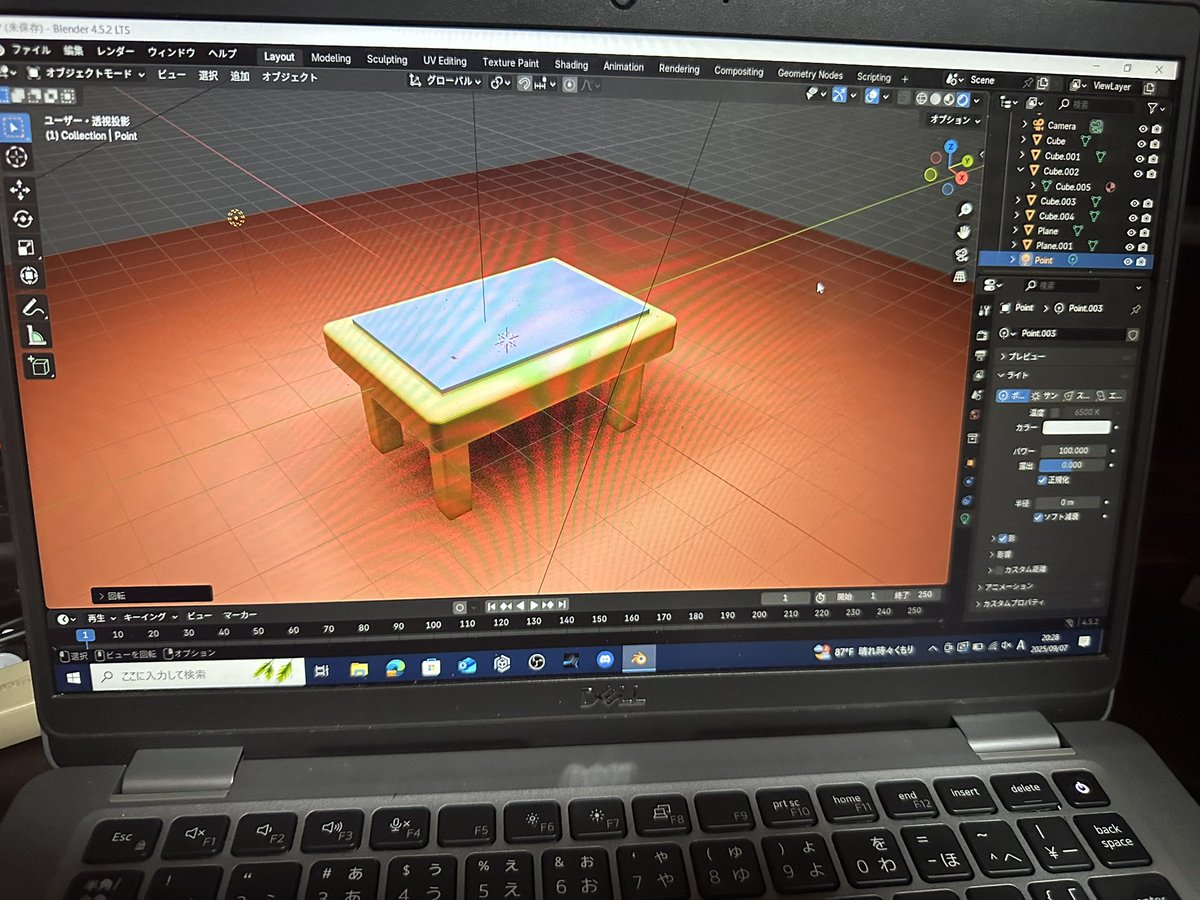Disable render camera icon for Cube.003
The image size is (1200, 900).
pos(1147,204)
